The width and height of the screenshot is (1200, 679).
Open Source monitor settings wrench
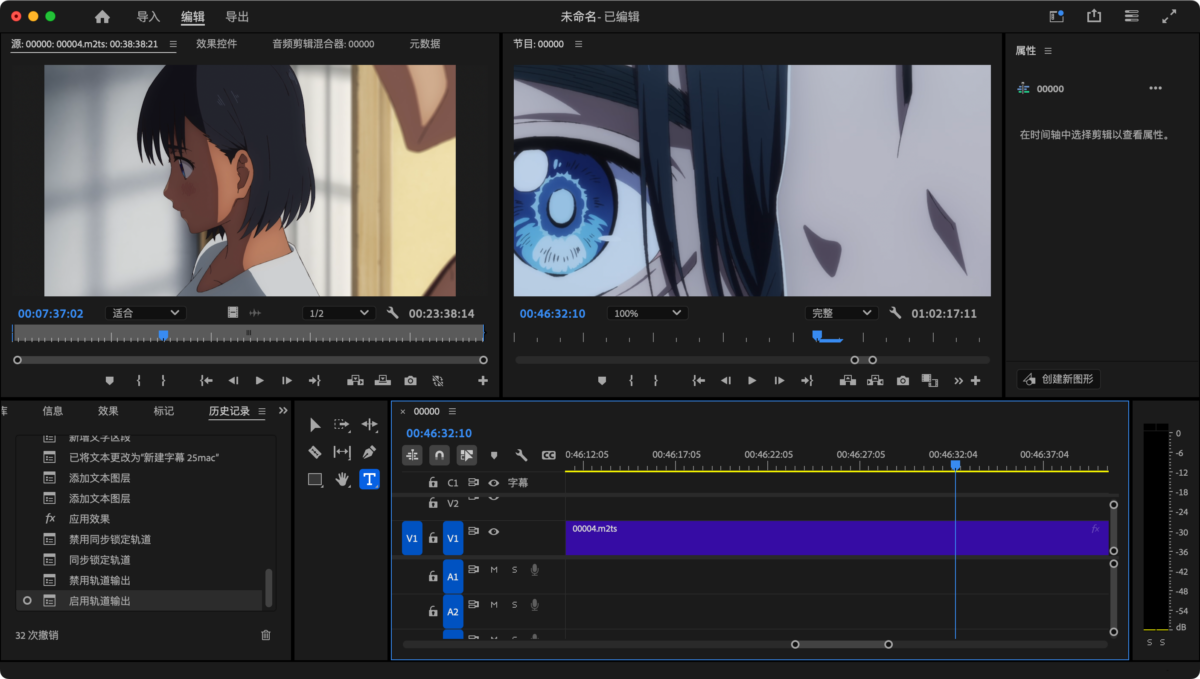click(392, 313)
